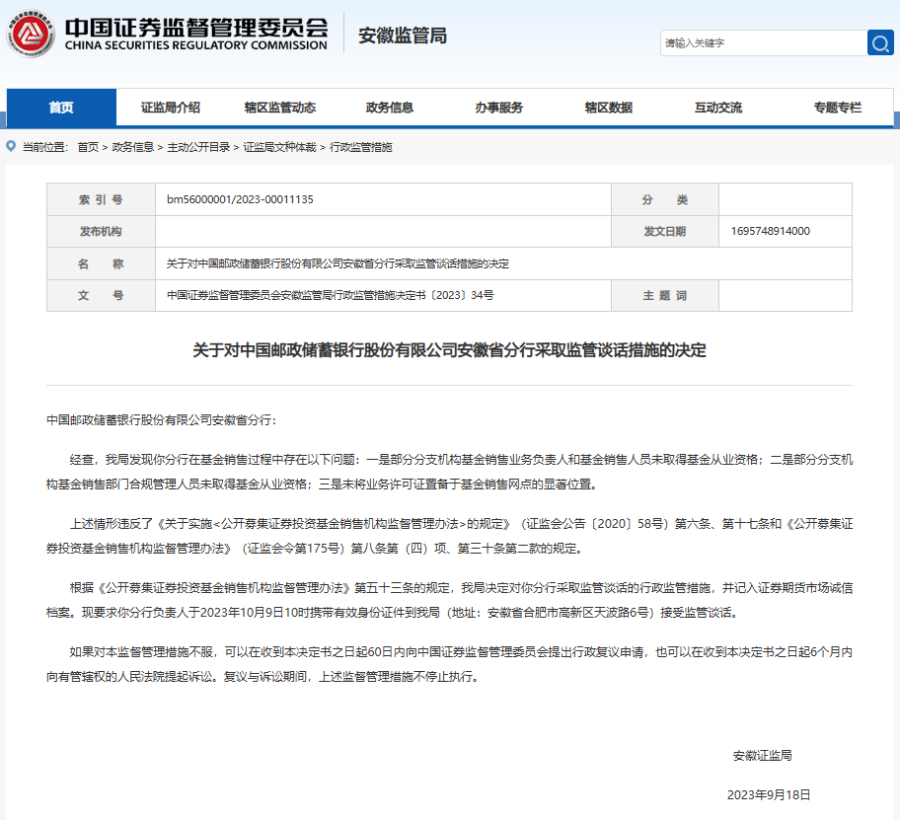Click the index number bm56000001/2023-00011135
The width and height of the screenshot is (900, 820).
coord(240,200)
